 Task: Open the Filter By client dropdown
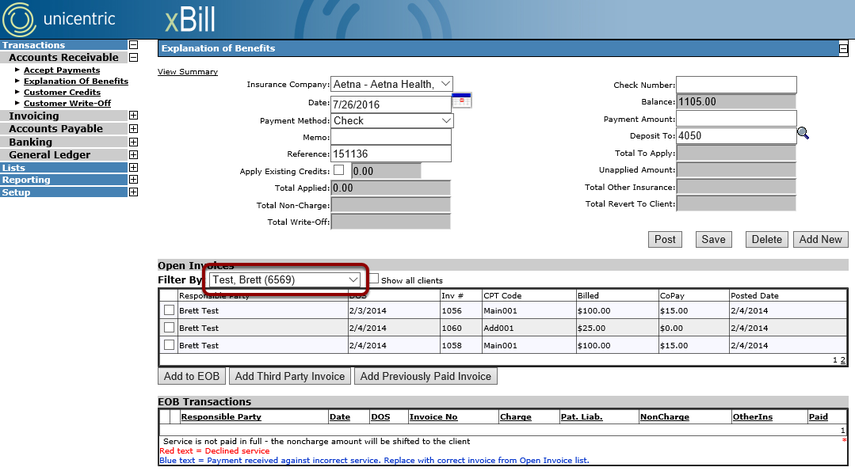click(x=285, y=280)
